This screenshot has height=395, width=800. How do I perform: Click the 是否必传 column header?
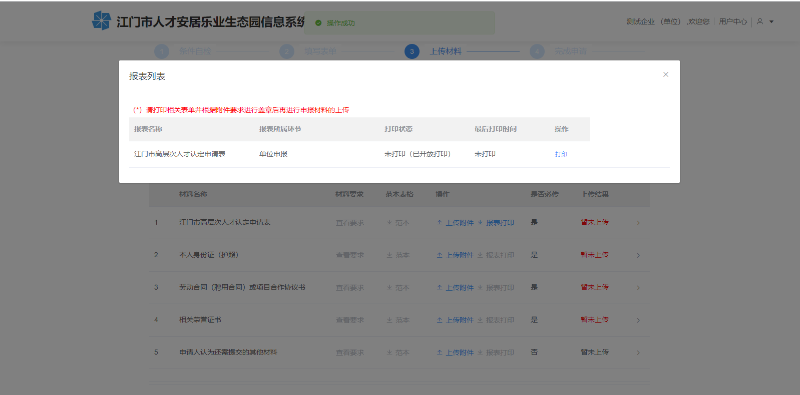[544, 194]
